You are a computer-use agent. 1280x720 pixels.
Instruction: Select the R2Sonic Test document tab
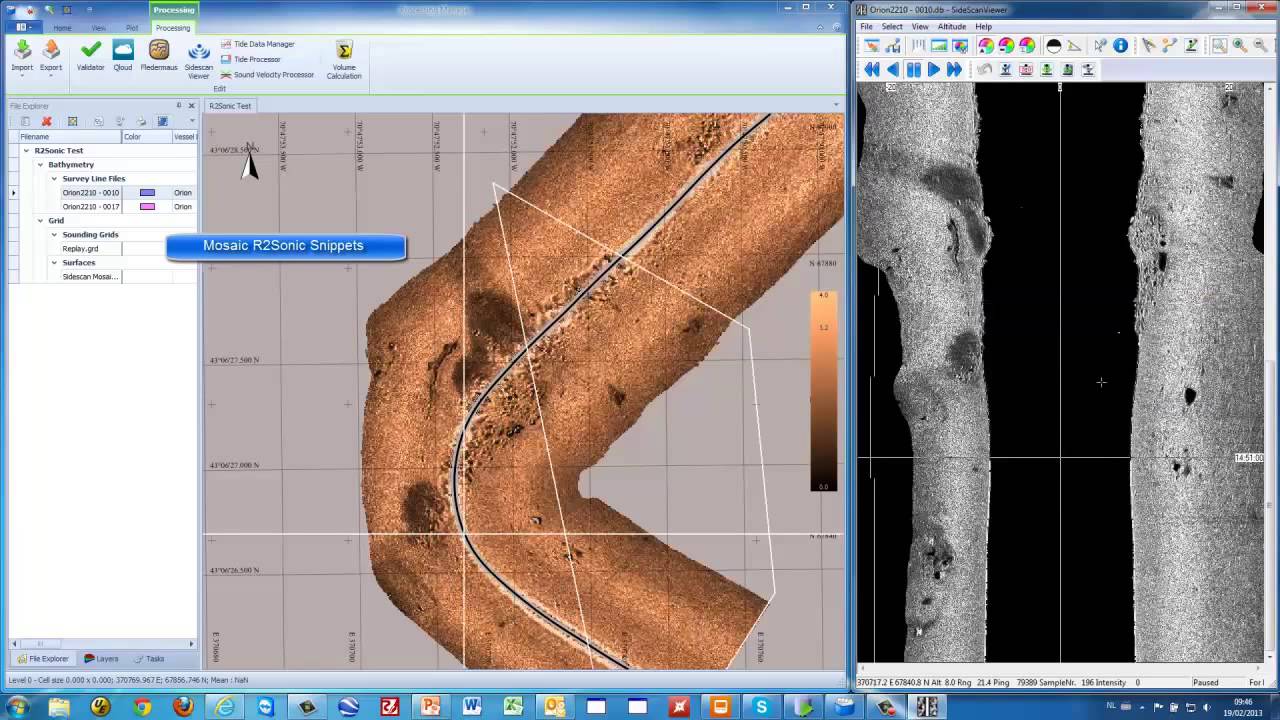230,106
